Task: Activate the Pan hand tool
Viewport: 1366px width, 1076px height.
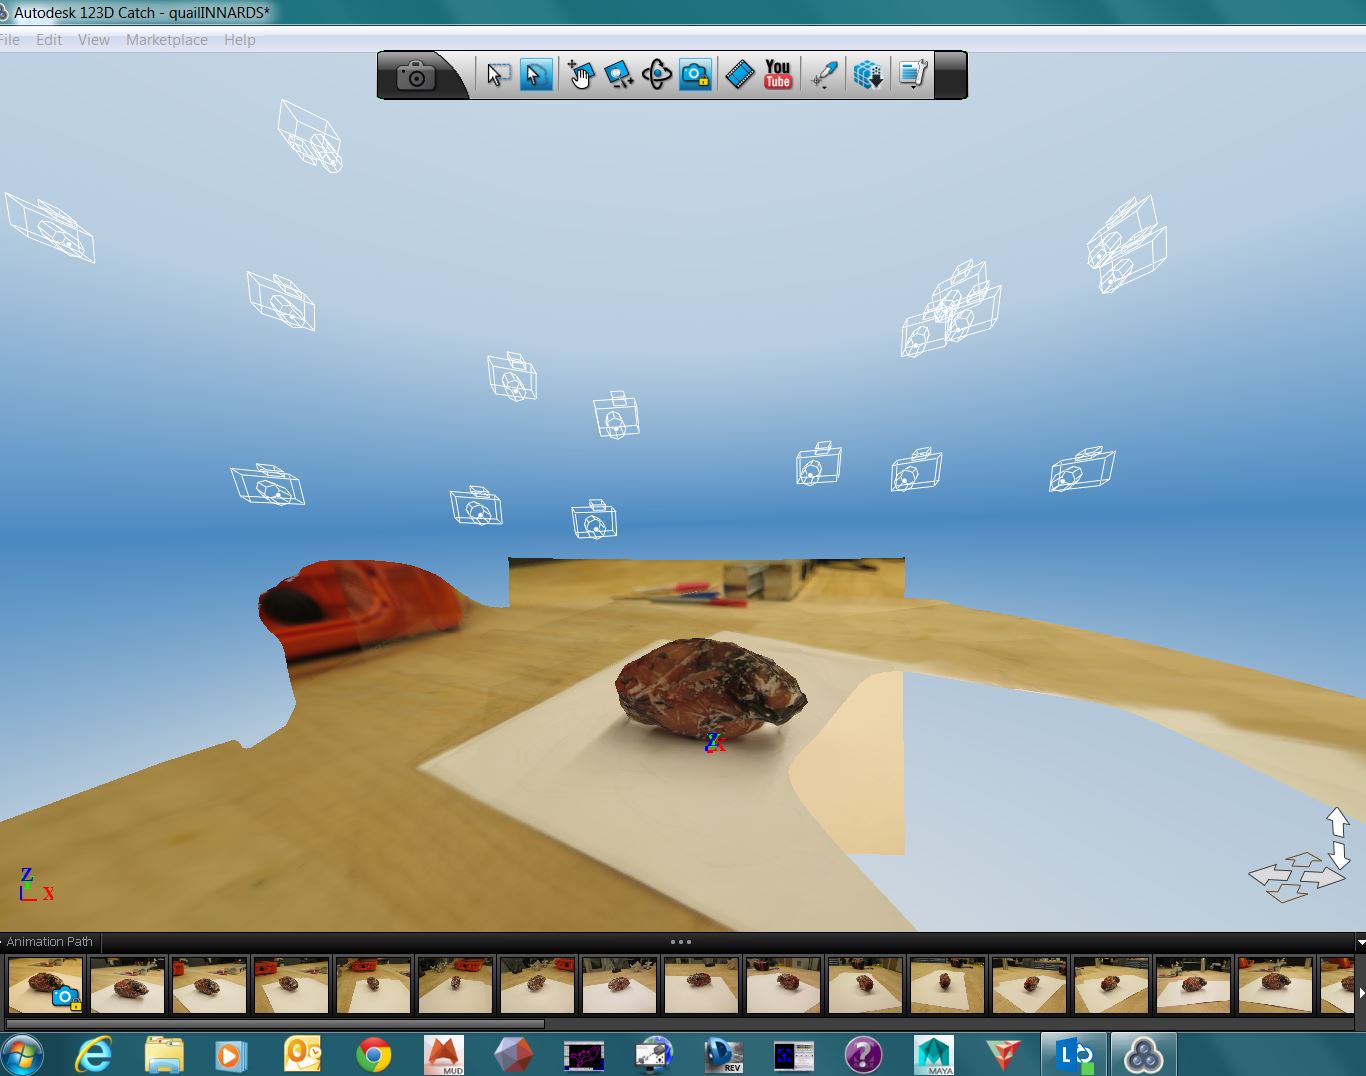Action: coord(580,75)
